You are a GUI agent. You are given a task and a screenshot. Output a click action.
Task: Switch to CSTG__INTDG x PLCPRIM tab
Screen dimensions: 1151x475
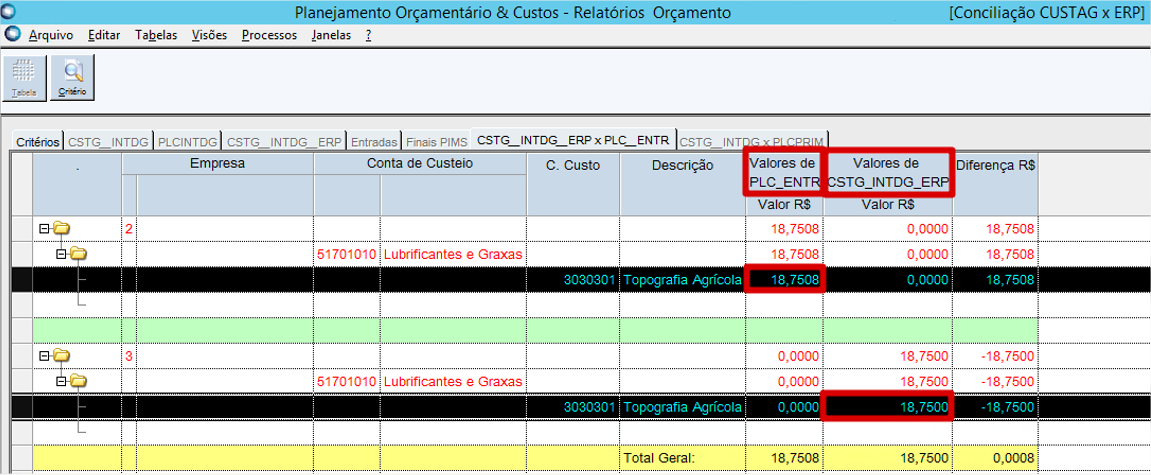(x=752, y=140)
